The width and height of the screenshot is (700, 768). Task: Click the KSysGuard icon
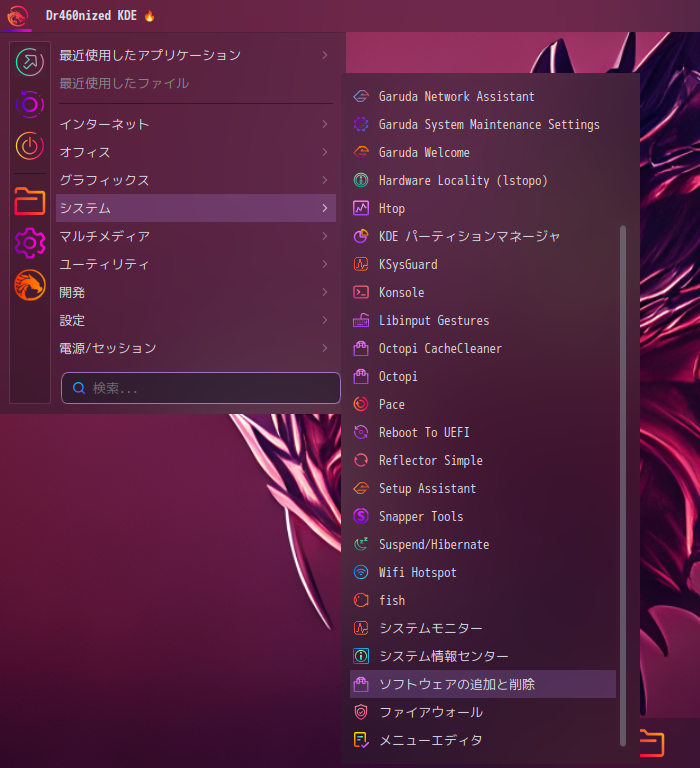[x=361, y=264]
